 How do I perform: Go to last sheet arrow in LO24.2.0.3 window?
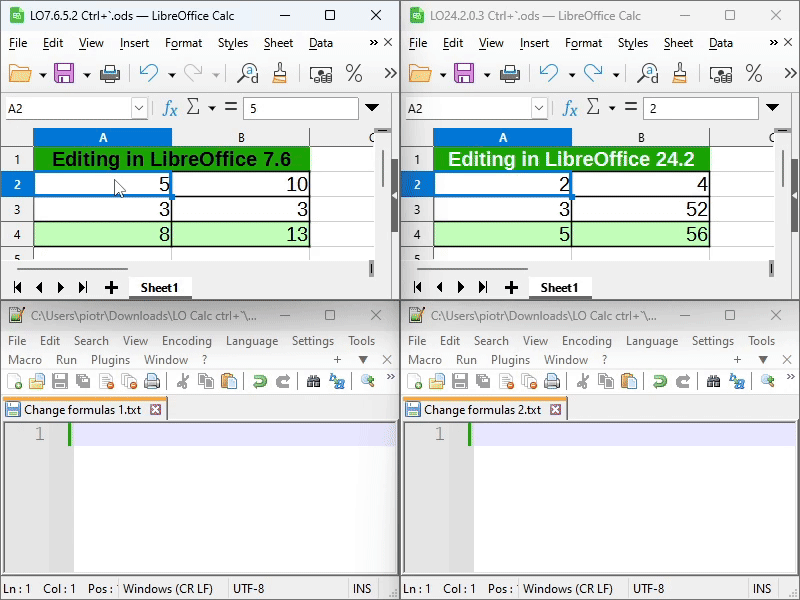pyautogui.click(x=483, y=287)
